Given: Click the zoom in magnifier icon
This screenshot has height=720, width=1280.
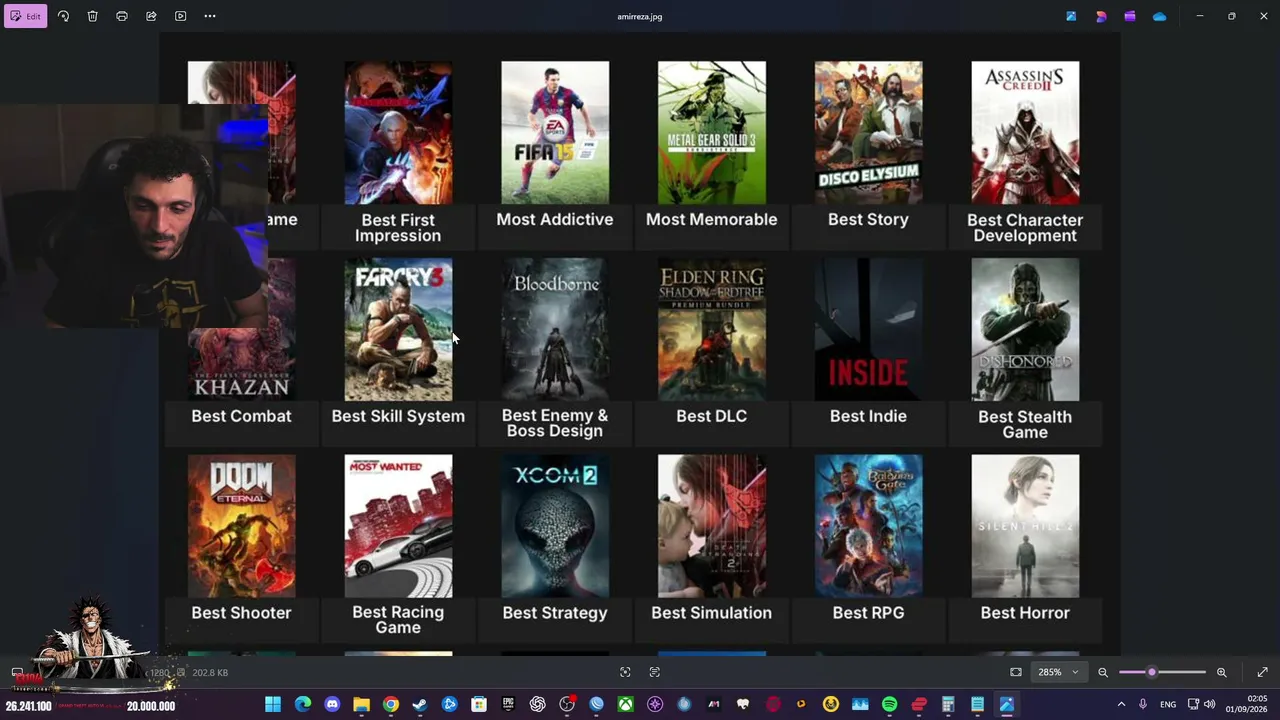Looking at the screenshot, I should point(1221,672).
